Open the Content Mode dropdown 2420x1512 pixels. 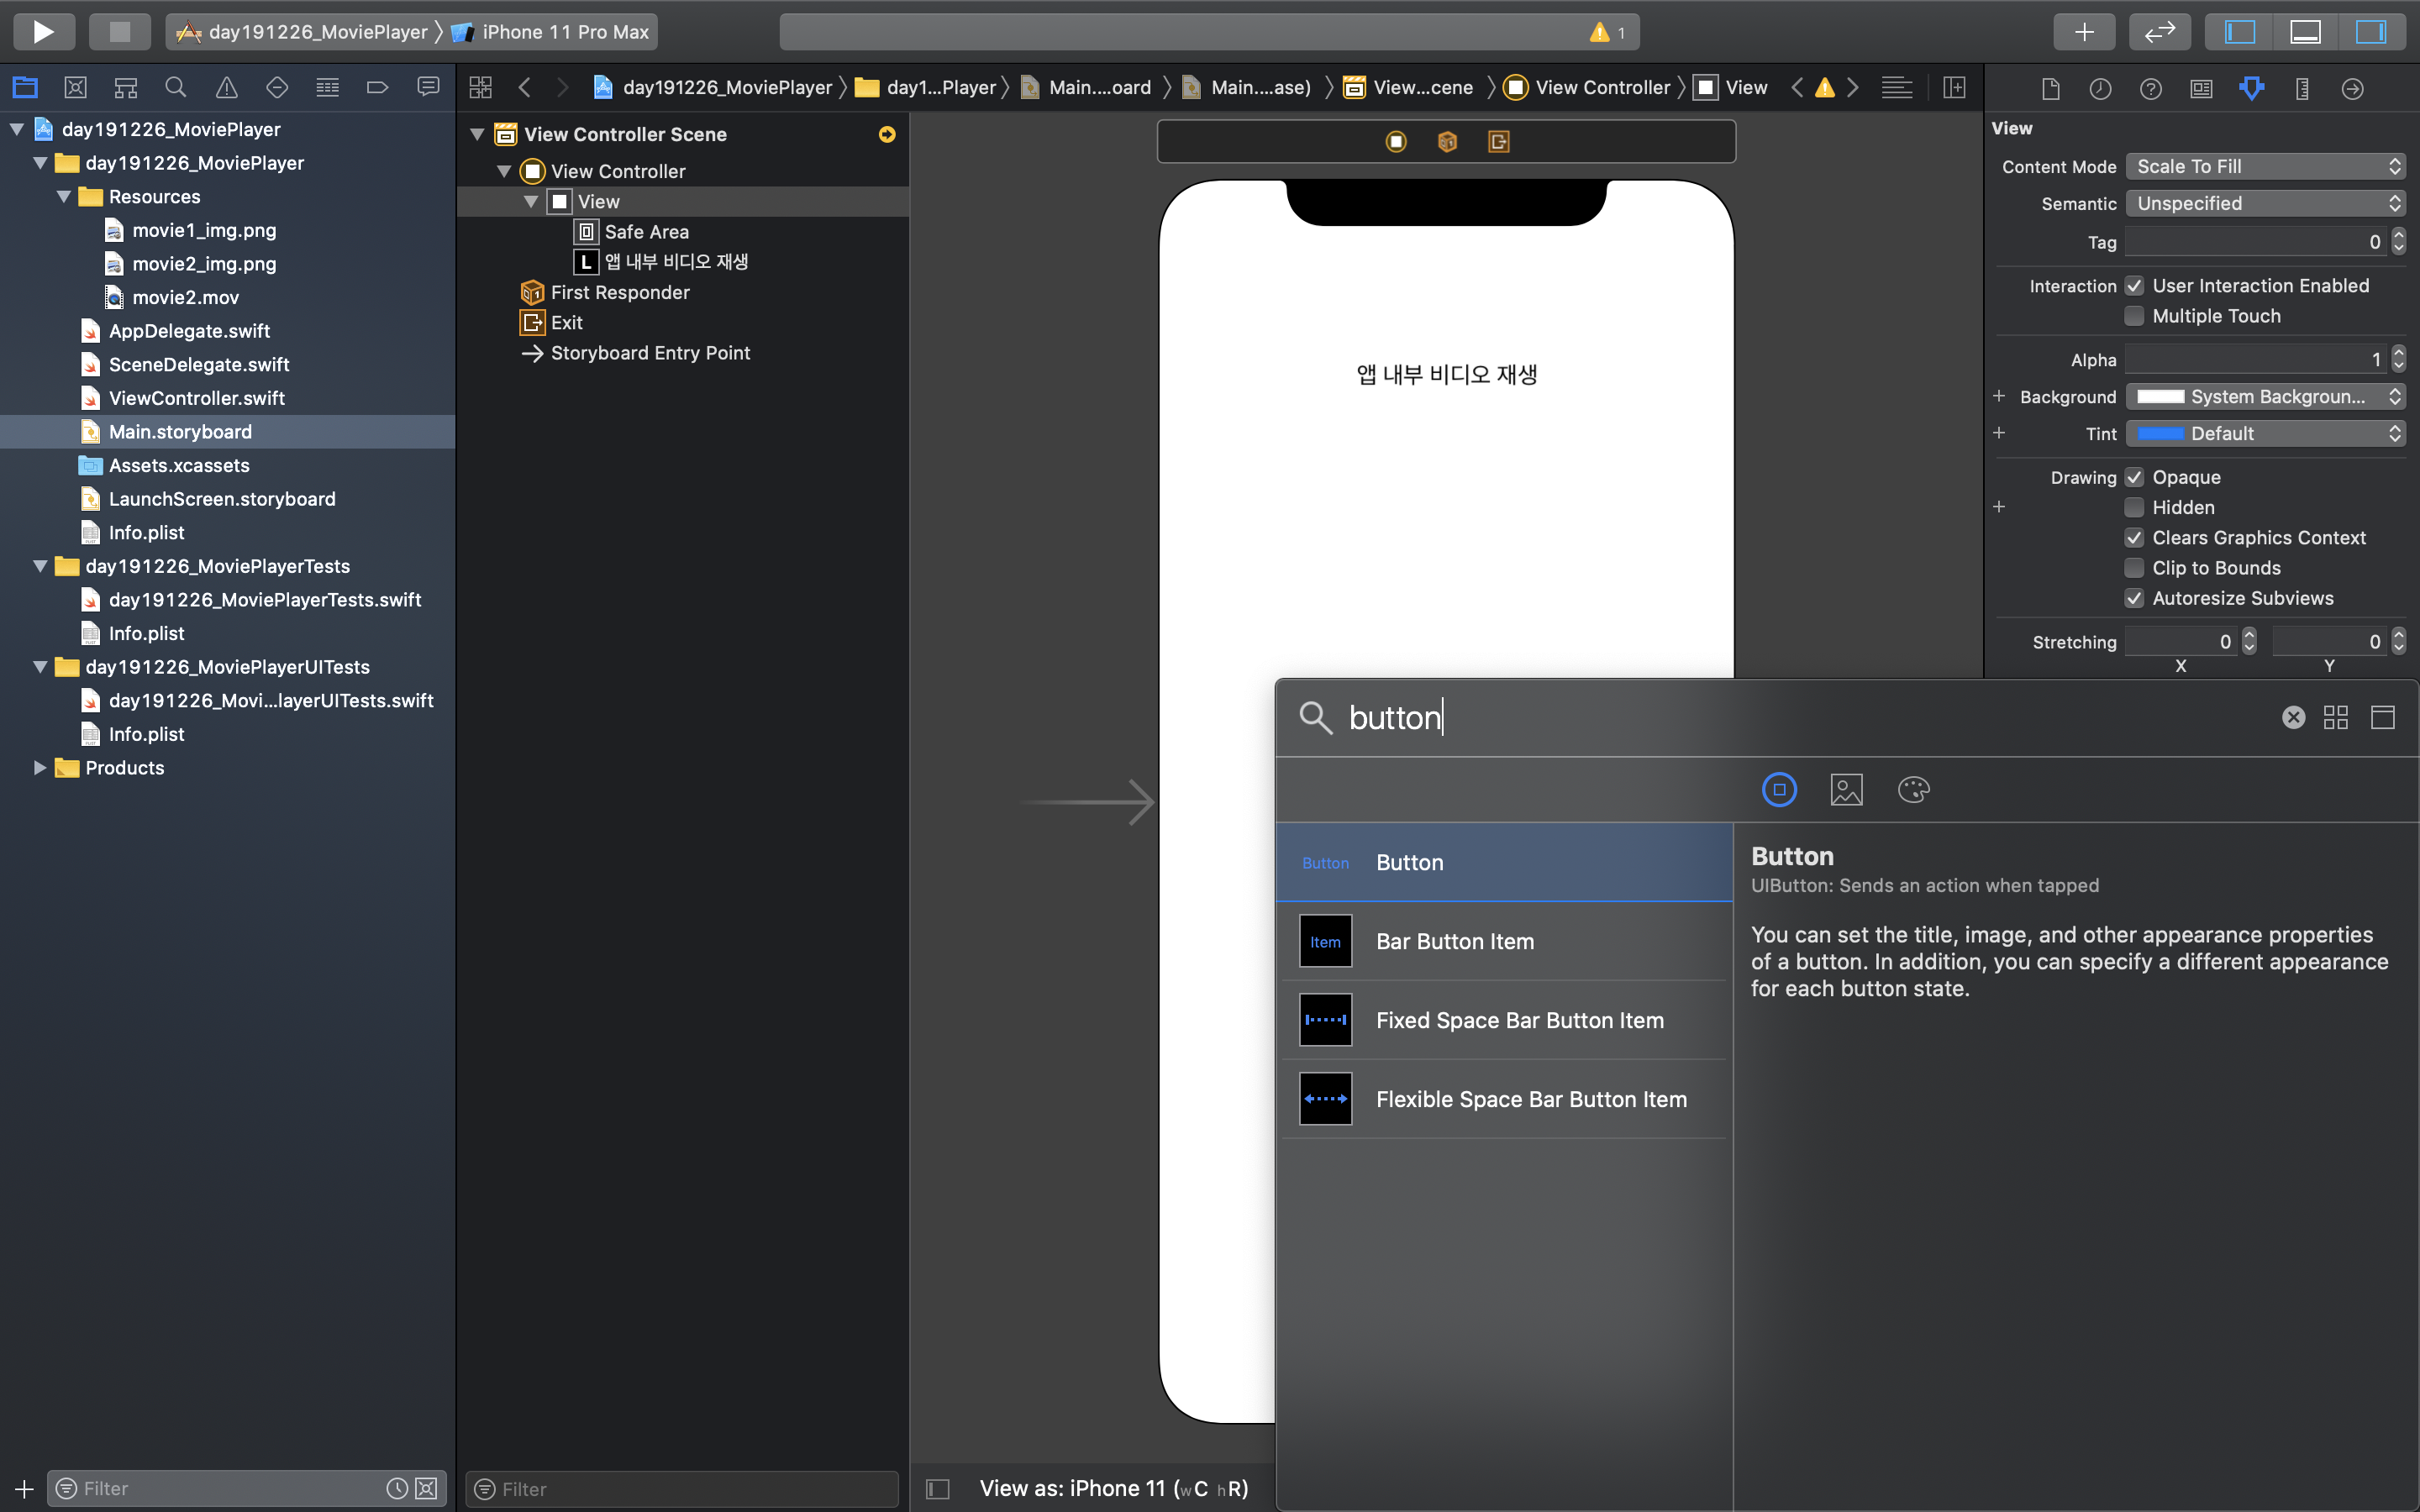click(2264, 166)
